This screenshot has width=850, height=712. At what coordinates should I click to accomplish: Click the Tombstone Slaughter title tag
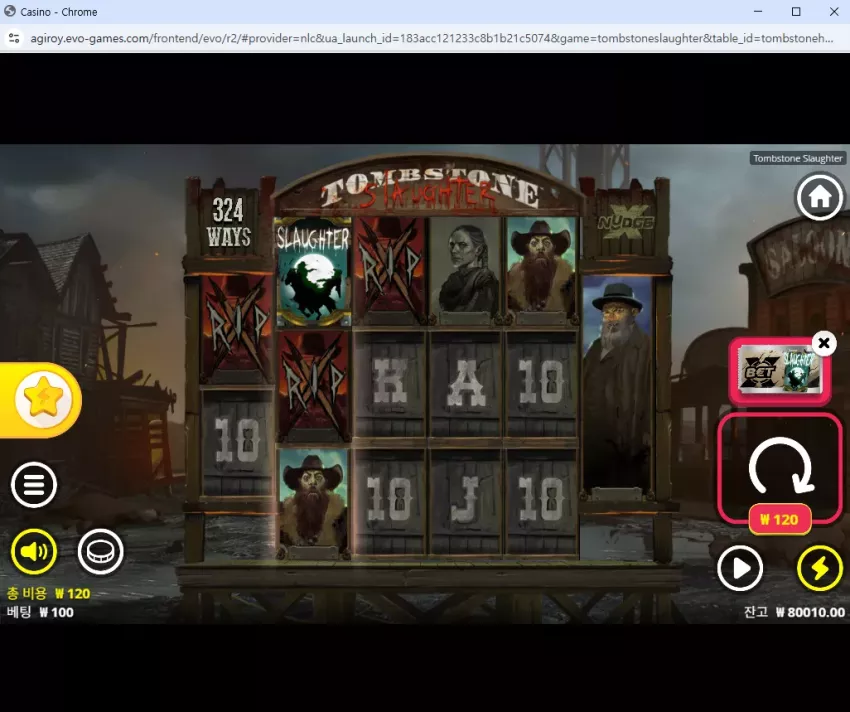798,158
